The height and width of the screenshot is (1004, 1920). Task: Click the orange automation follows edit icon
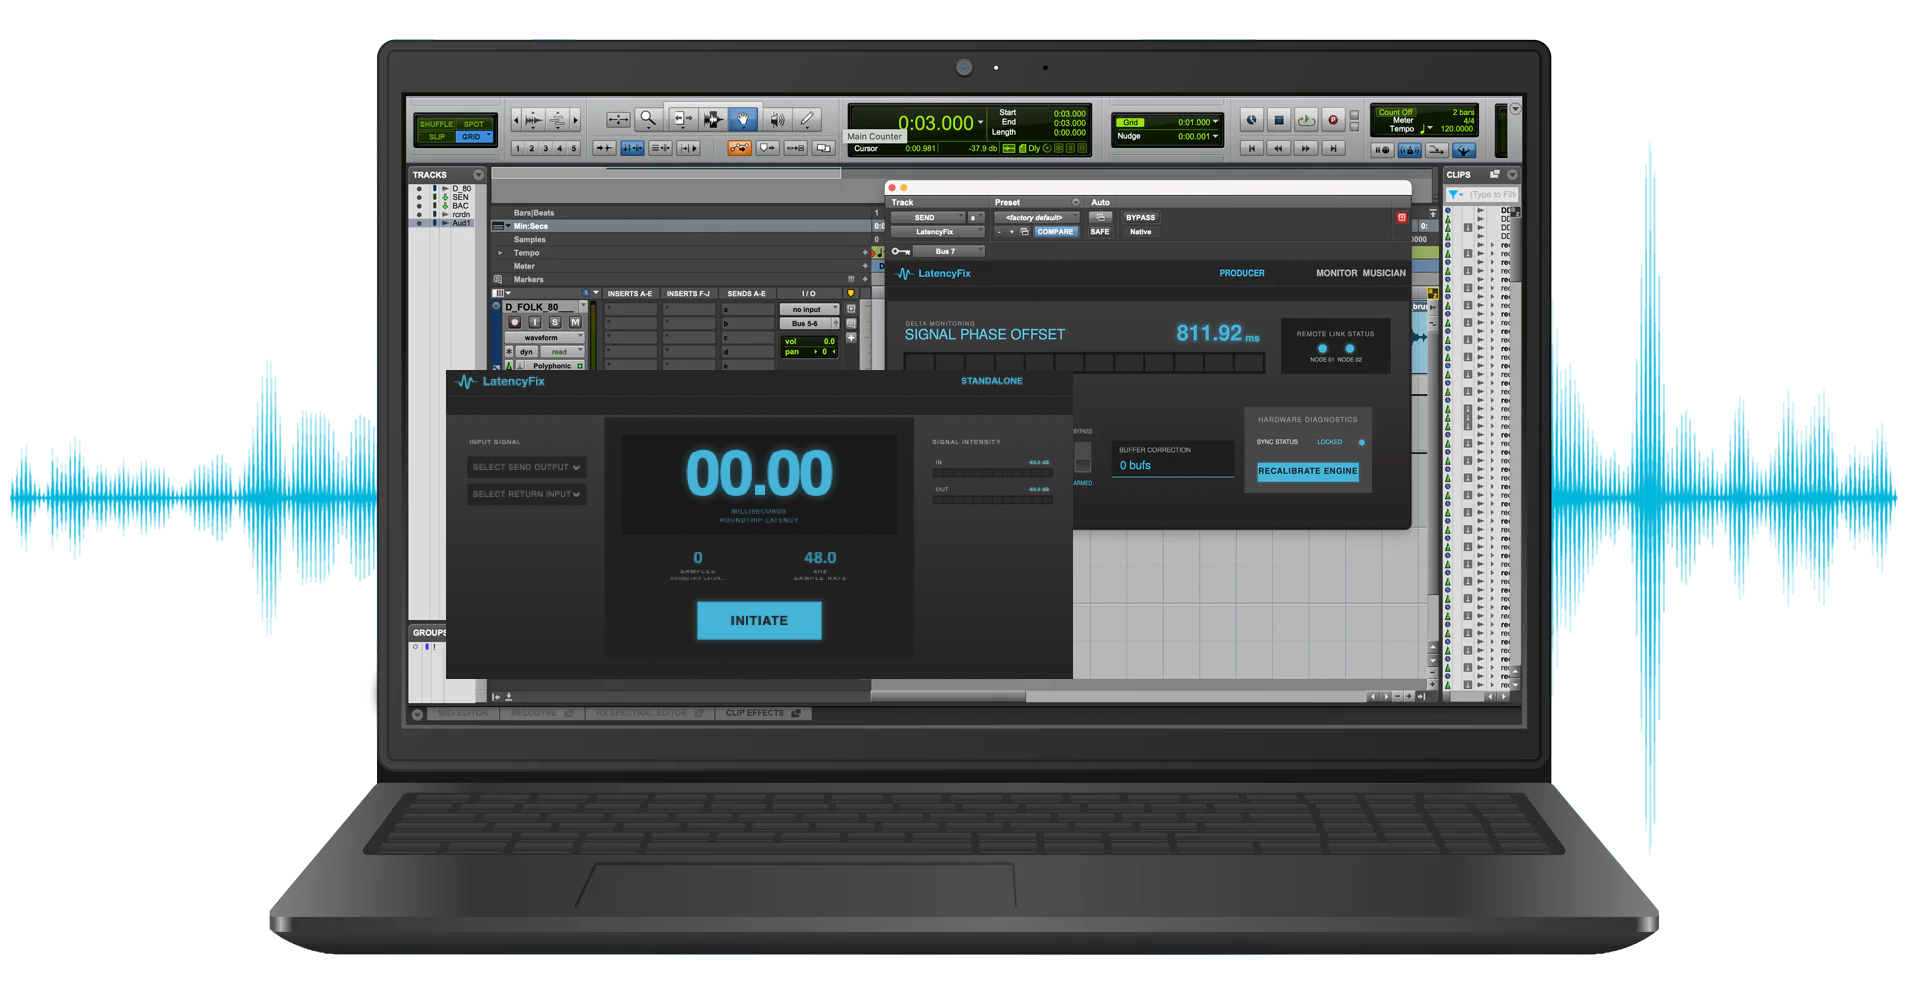click(x=739, y=148)
